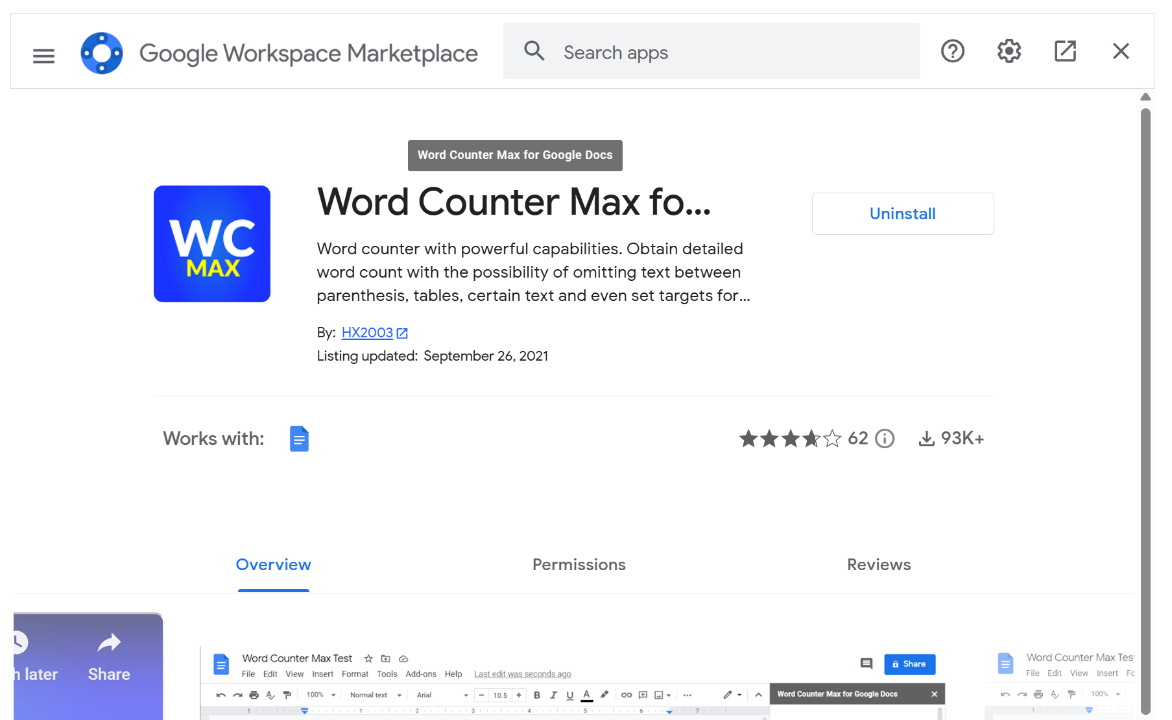Click the info icon next to 62 ratings
Image resolution: width=1172 pixels, height=720 pixels.
pos(884,439)
